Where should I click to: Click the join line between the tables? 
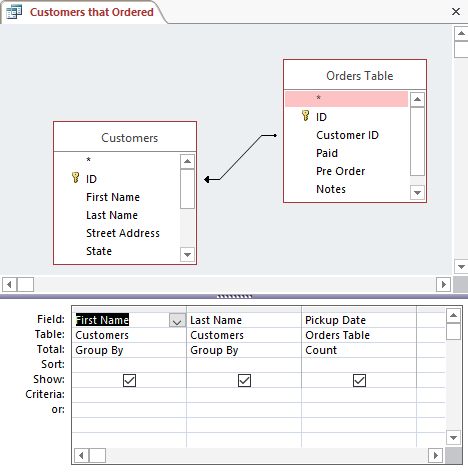[241, 157]
